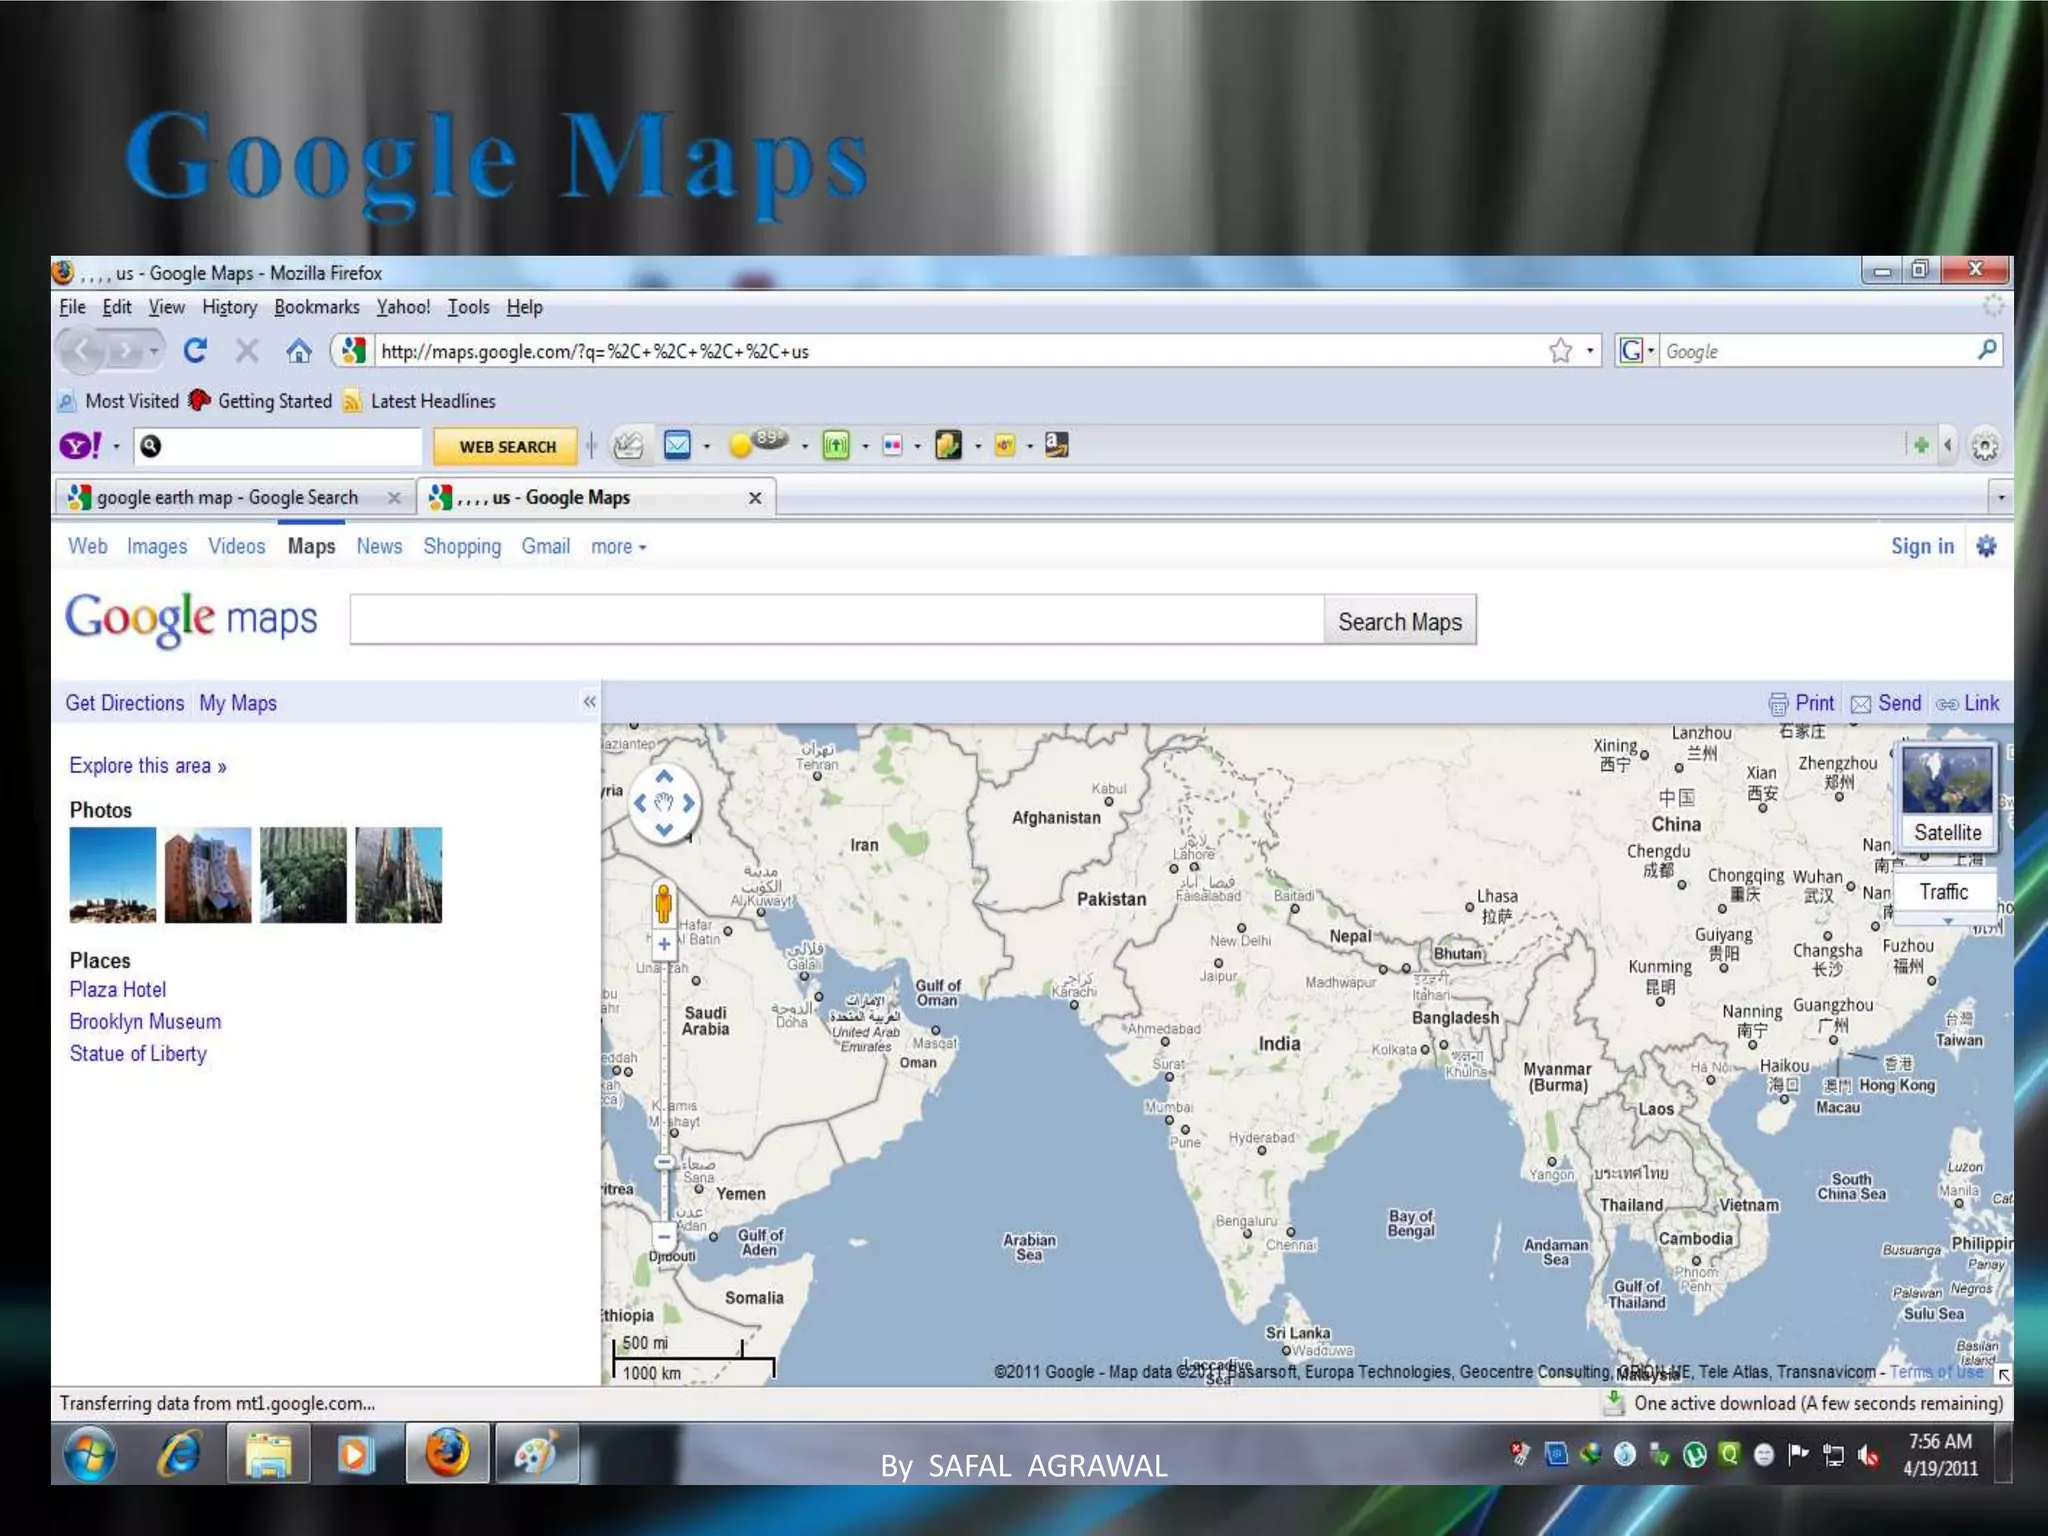Image resolution: width=2048 pixels, height=1536 pixels.
Task: Open the Firefox icon in the Windows taskbar
Action: pos(447,1453)
